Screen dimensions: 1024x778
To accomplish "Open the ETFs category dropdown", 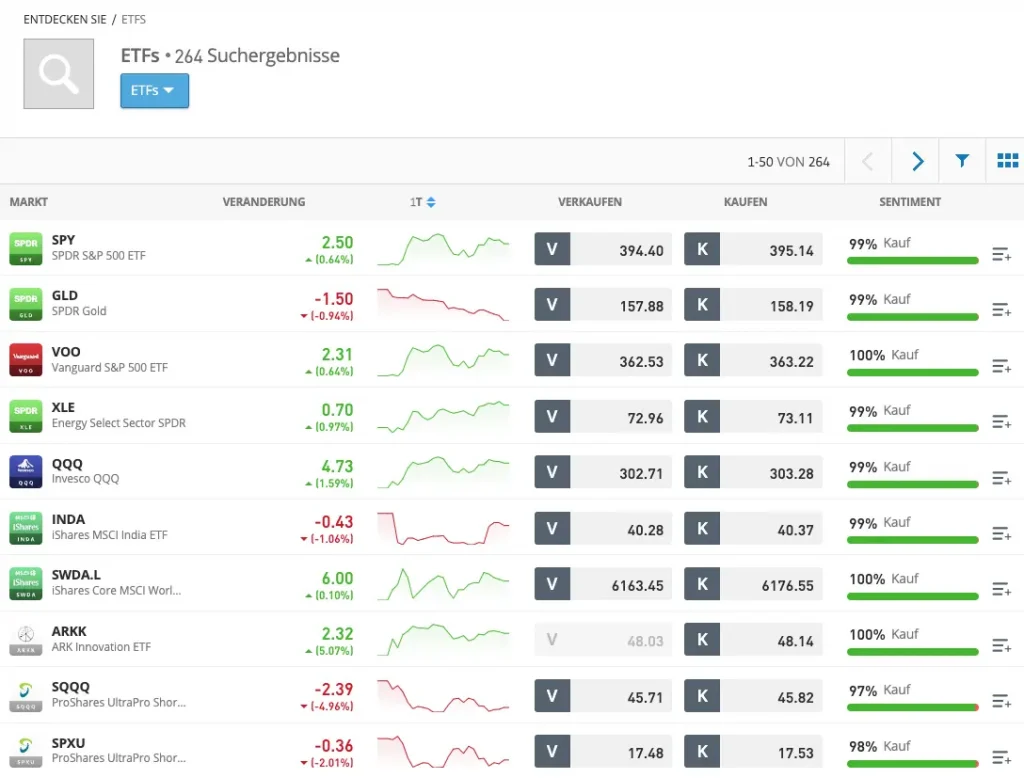I will [154, 90].
